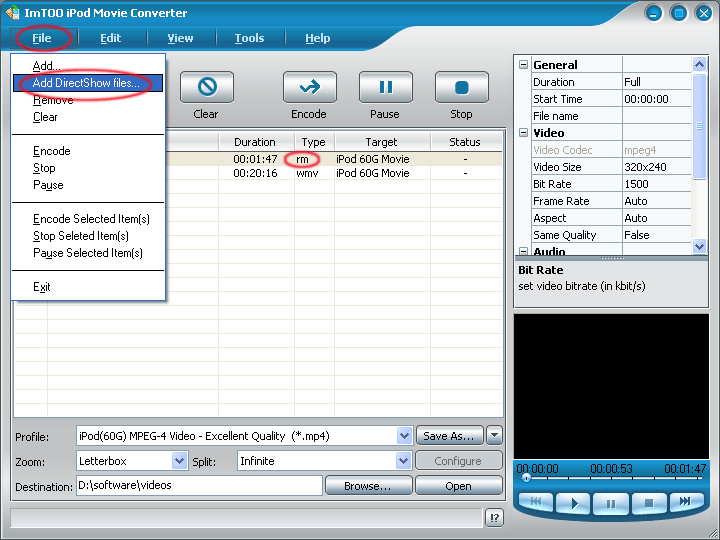
Task: Collapse the General property group
Action: (523, 64)
